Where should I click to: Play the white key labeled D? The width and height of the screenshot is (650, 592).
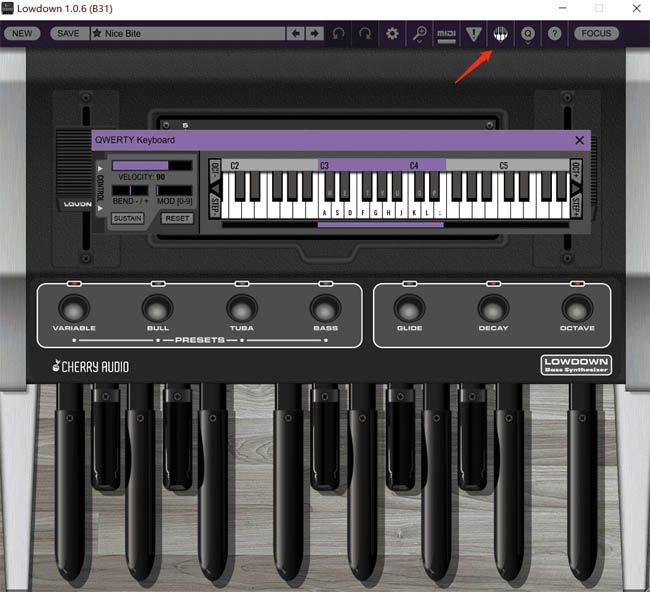(x=350, y=212)
